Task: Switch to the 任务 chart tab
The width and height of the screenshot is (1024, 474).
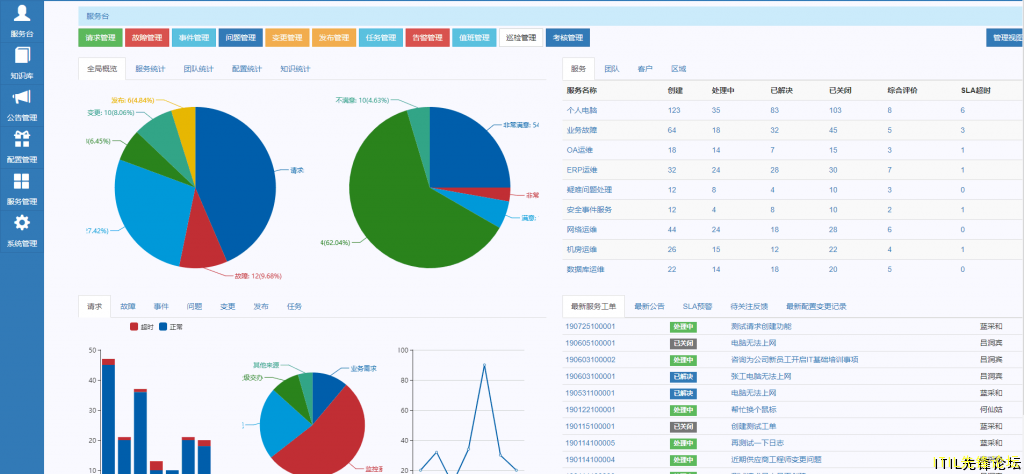Action: (x=295, y=306)
